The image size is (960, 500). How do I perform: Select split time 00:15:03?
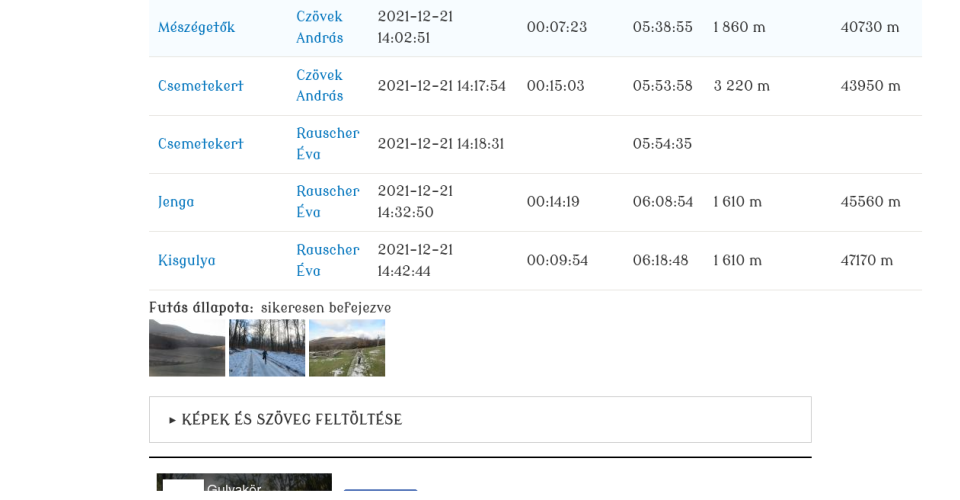pyautogui.click(x=555, y=86)
